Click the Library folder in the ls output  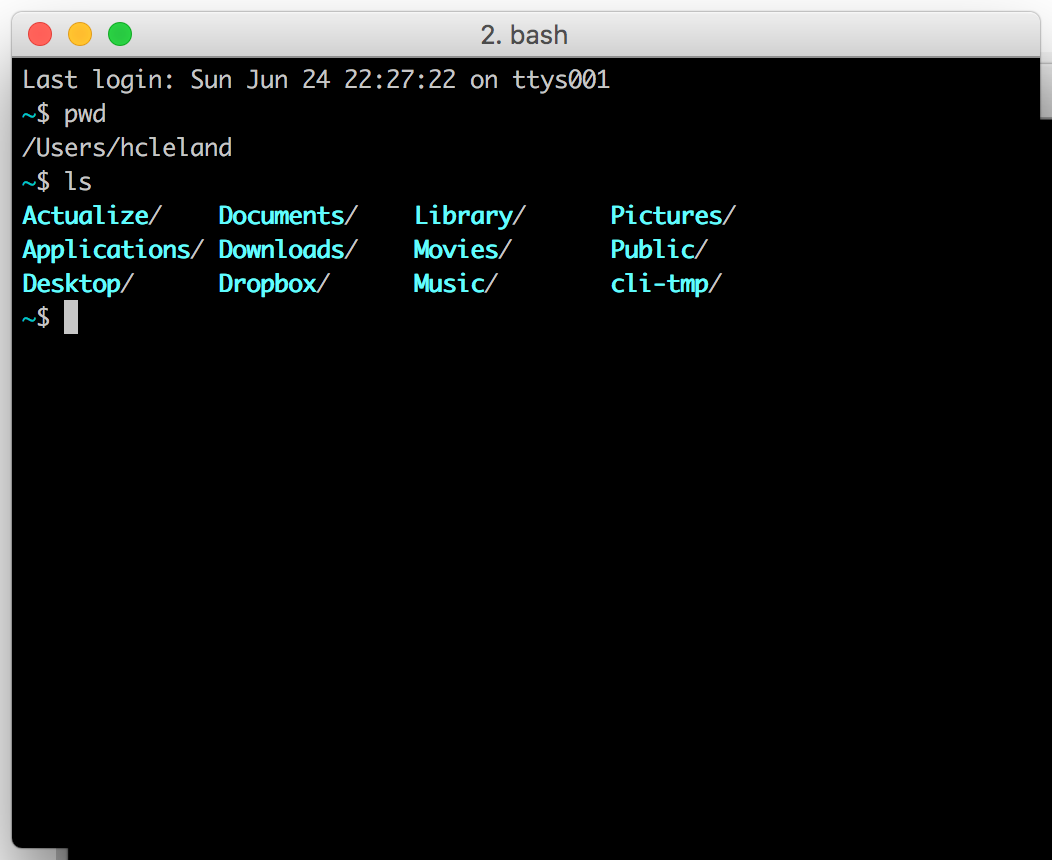pyautogui.click(x=464, y=215)
